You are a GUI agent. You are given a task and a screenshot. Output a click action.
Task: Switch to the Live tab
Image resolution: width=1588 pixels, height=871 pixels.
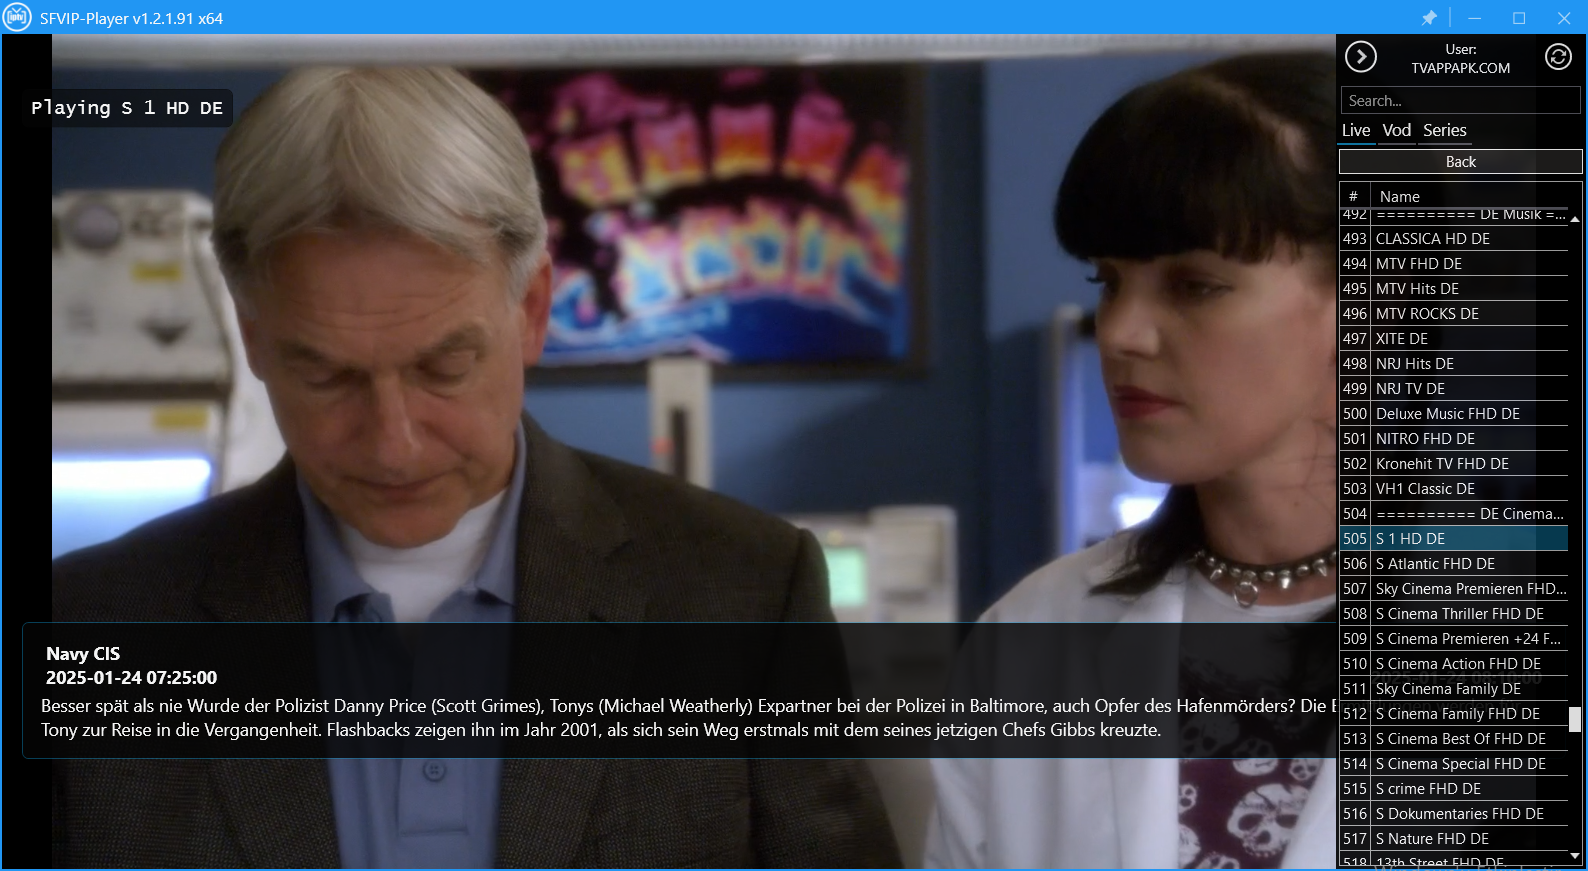coord(1356,130)
